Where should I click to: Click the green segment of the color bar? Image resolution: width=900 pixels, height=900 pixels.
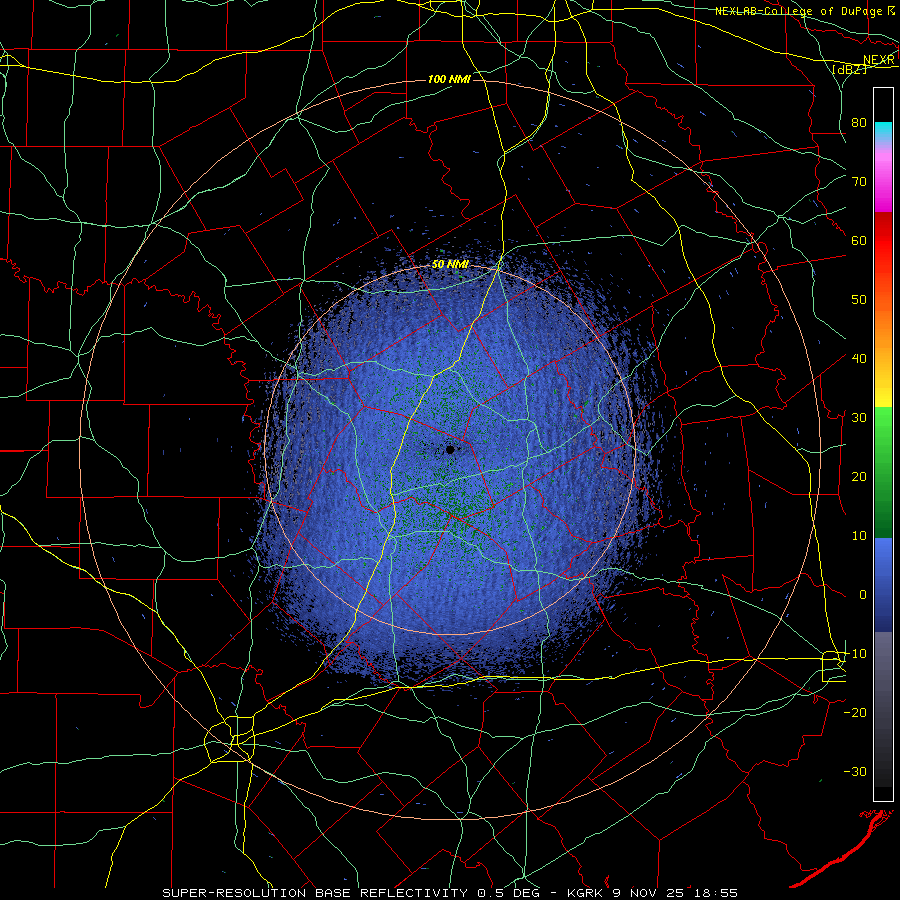883,472
